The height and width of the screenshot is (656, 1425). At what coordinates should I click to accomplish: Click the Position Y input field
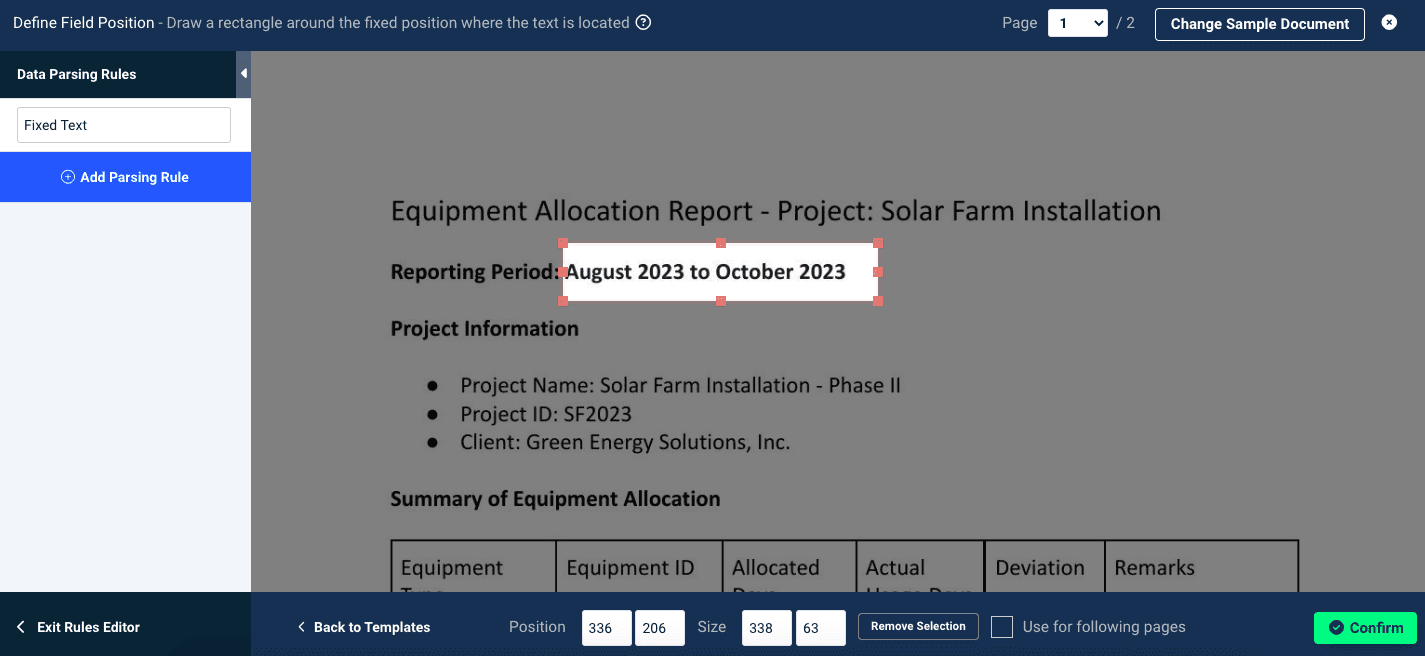point(659,628)
